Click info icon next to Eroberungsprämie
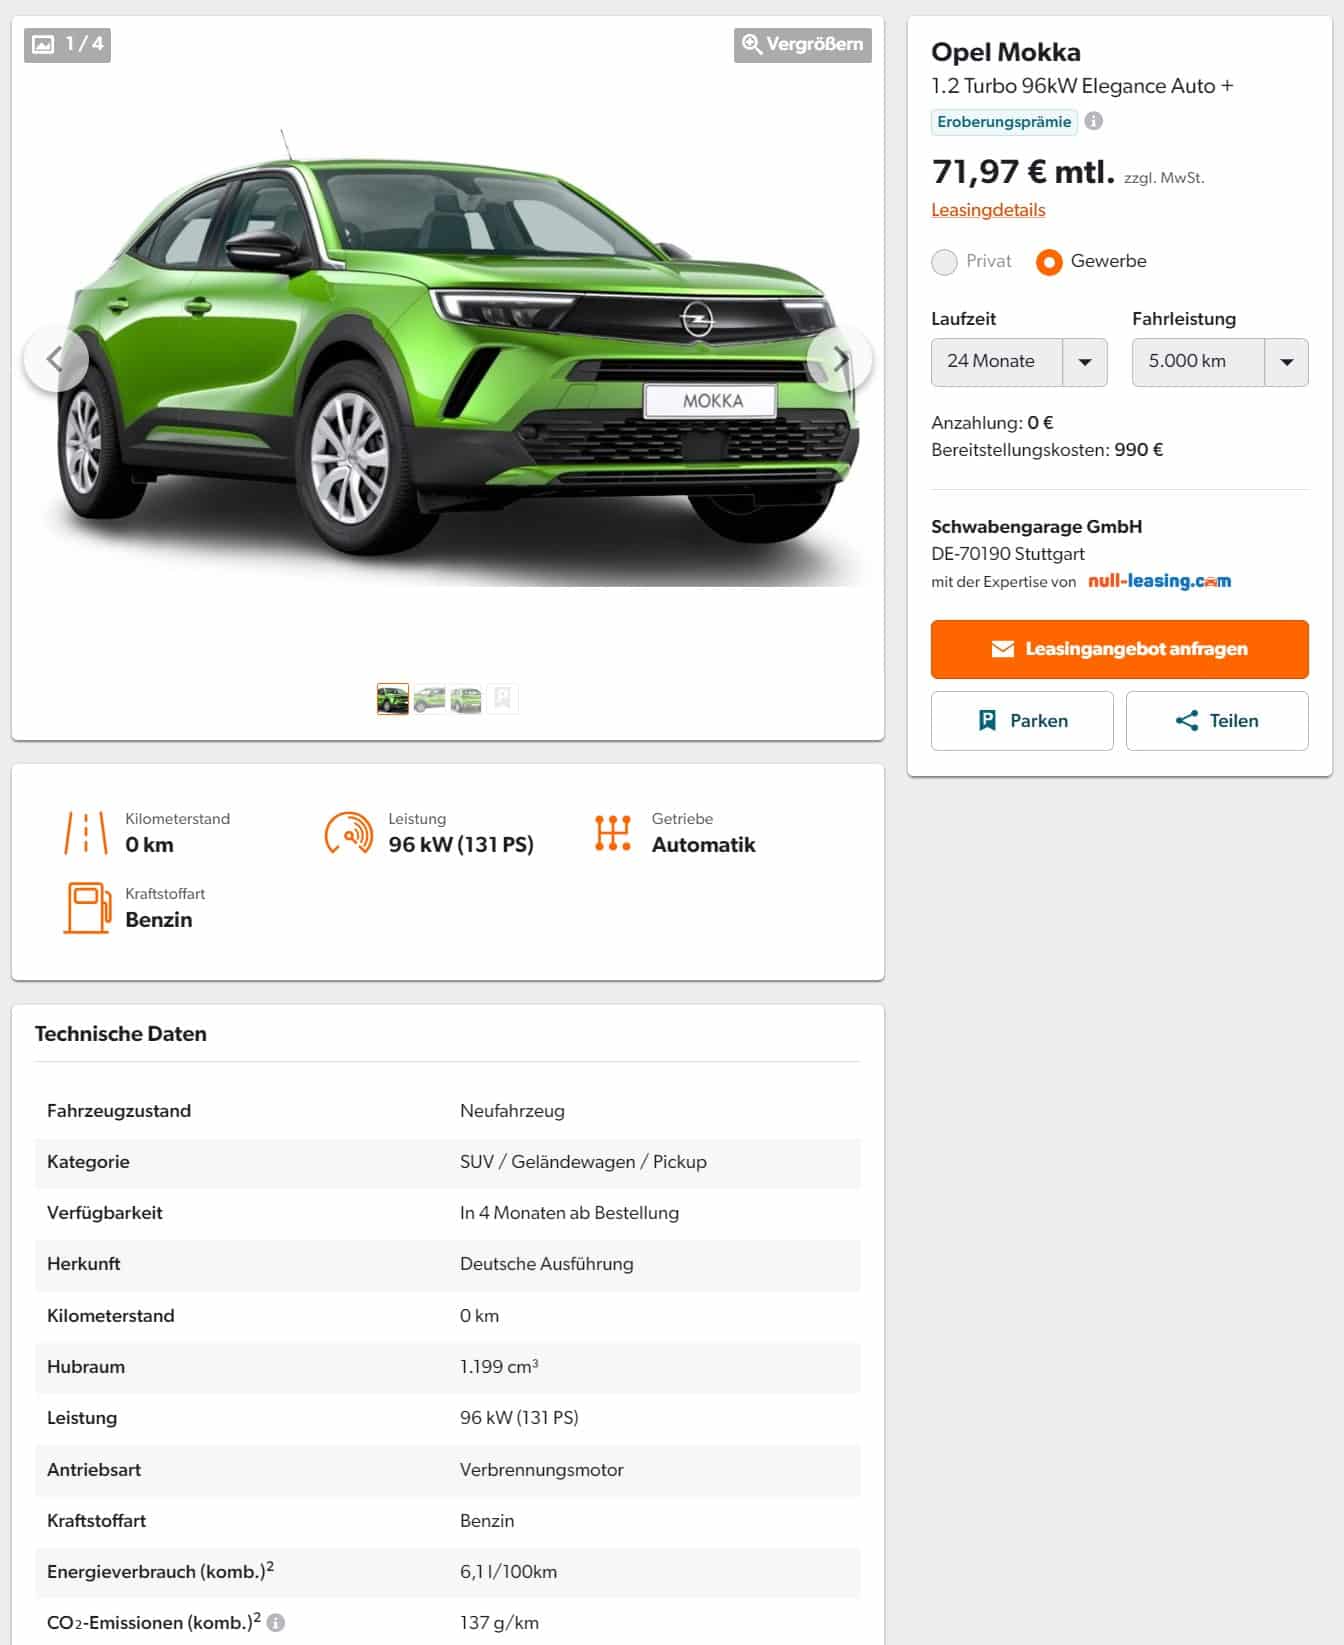 click(x=1094, y=121)
